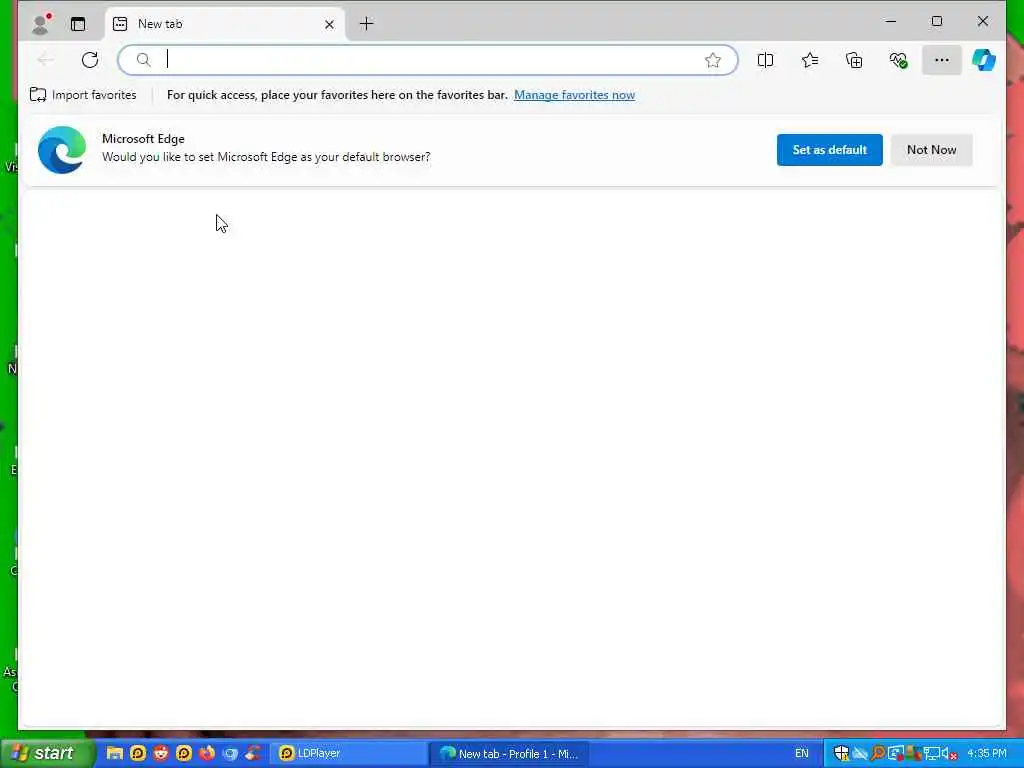The image size is (1024, 768).
Task: Select the New tab tab
Action: pyautogui.click(x=224, y=24)
